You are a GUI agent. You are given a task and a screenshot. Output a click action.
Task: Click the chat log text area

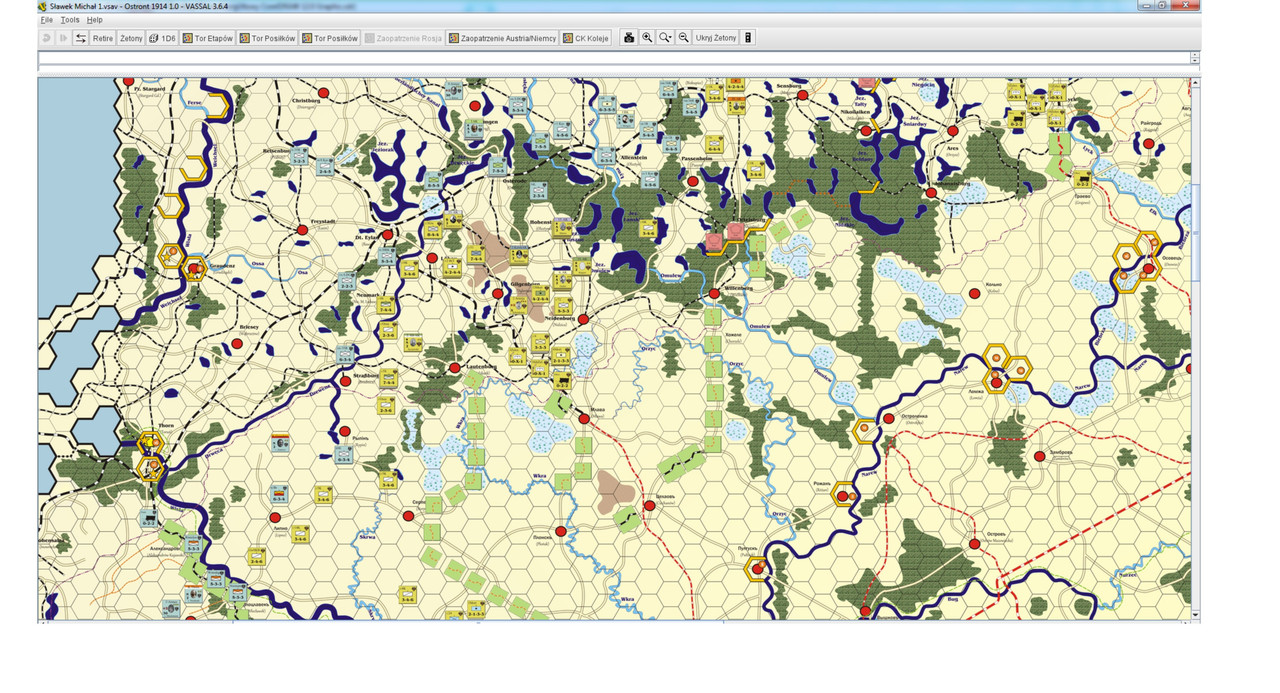[x=615, y=58]
